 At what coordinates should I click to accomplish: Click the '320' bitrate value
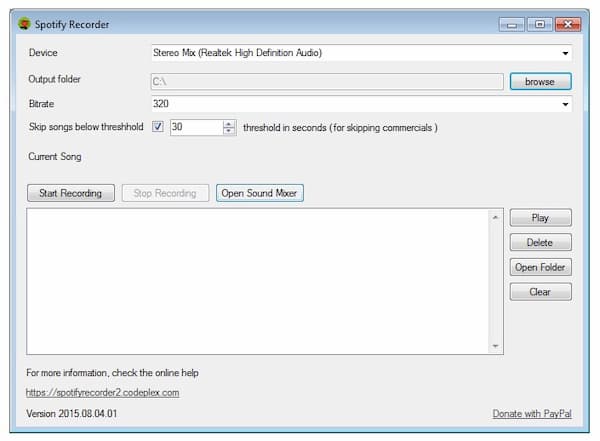[x=161, y=104]
